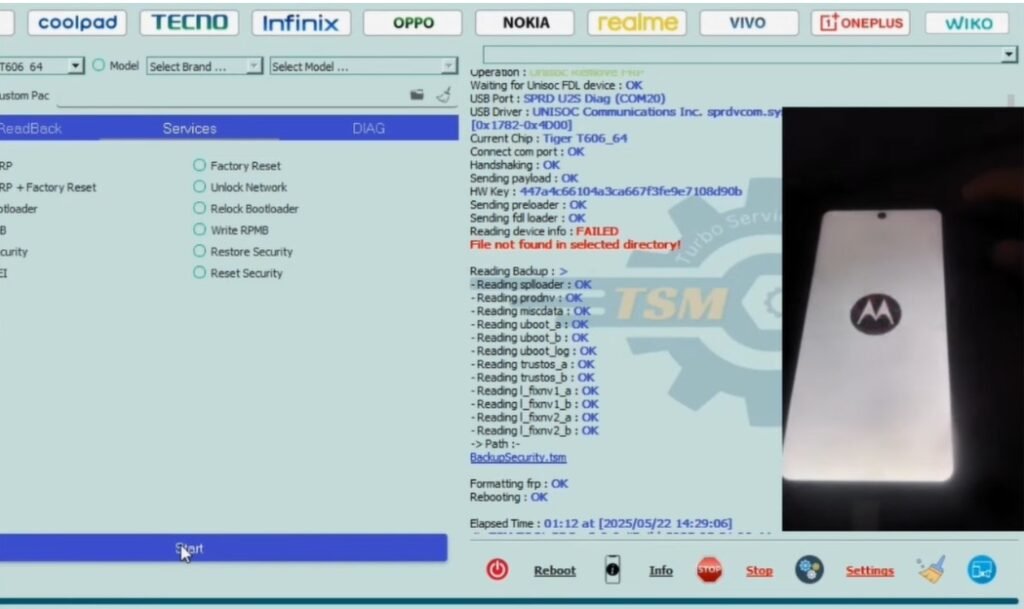Viewport: 1024px width, 609px height.
Task: Click the 'Reading device info : FAILED' line
Action: coord(544,231)
